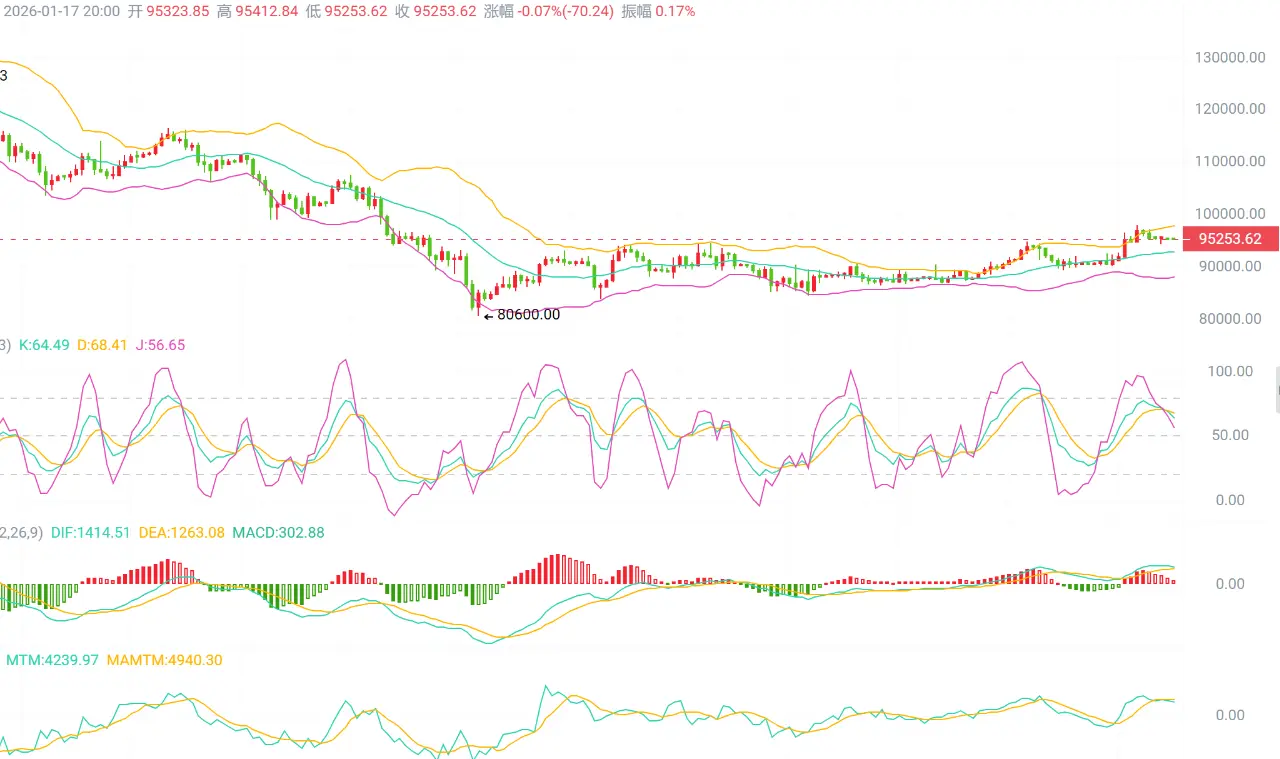Click the 120000.00 price axis label
The width and height of the screenshot is (1280, 759).
pyautogui.click(x=1230, y=109)
